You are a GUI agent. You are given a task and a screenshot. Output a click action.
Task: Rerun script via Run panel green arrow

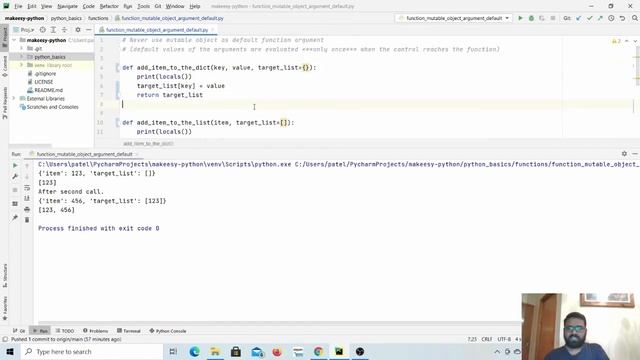pos(15,166)
